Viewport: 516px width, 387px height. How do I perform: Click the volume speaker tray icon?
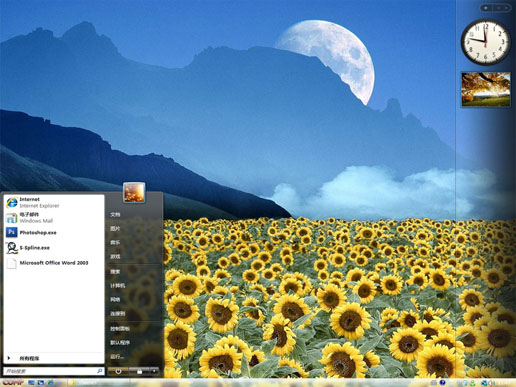[x=492, y=383]
